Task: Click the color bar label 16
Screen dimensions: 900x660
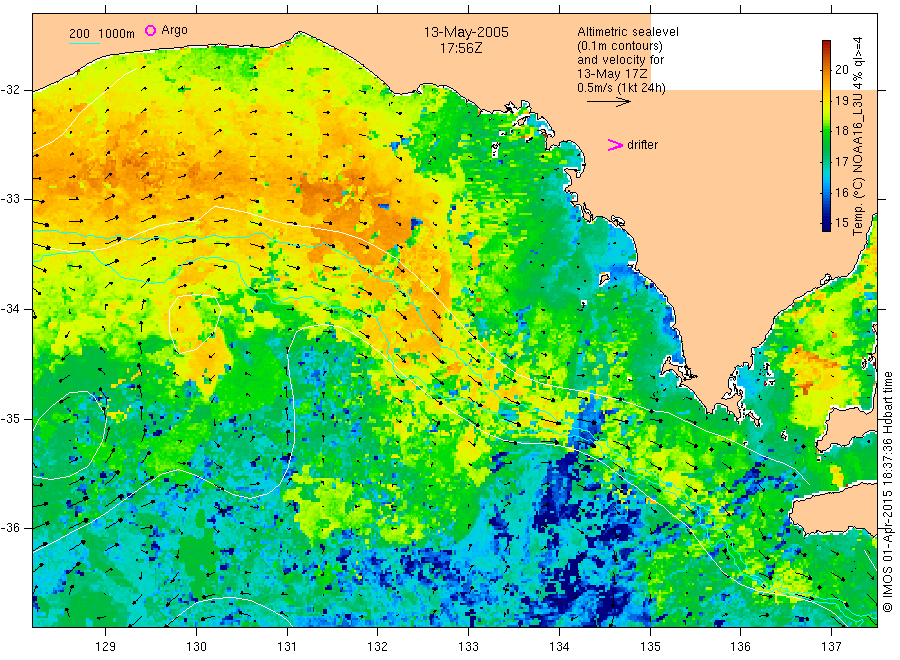Action: [841, 192]
